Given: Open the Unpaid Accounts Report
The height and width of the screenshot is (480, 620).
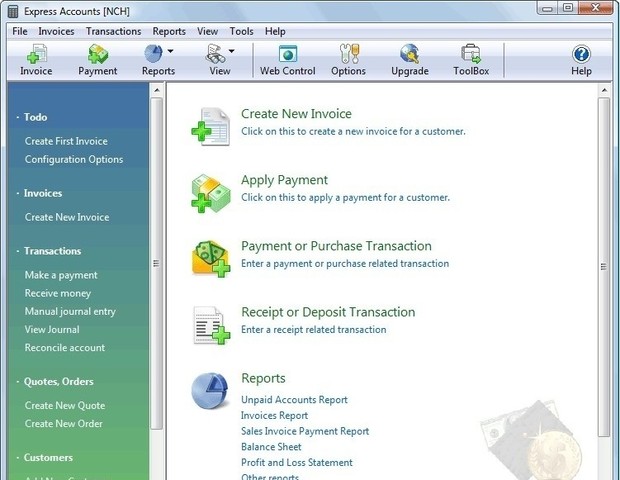Looking at the screenshot, I should [295, 400].
